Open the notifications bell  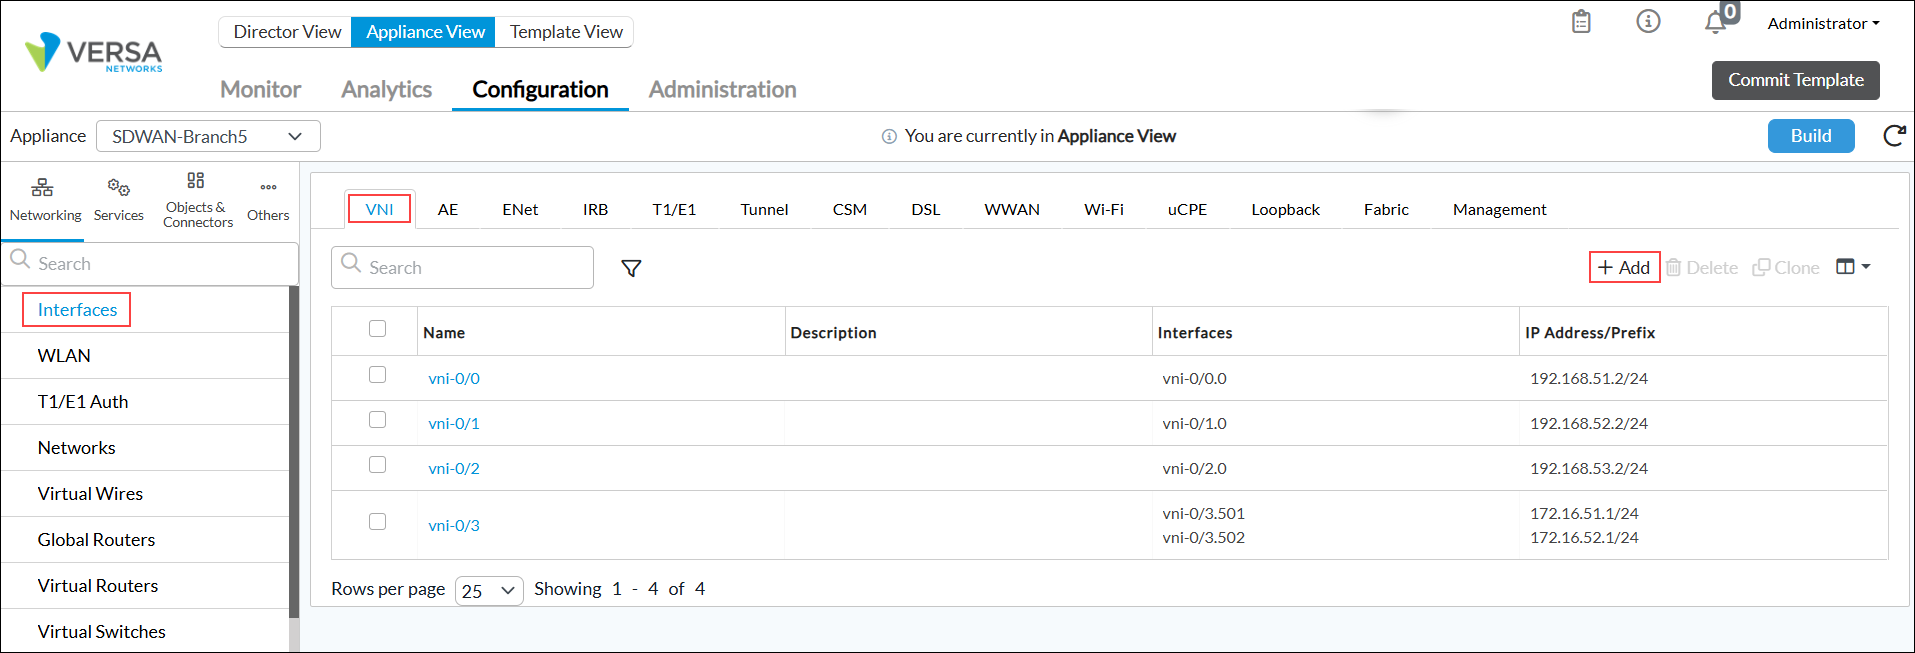pos(1716,22)
